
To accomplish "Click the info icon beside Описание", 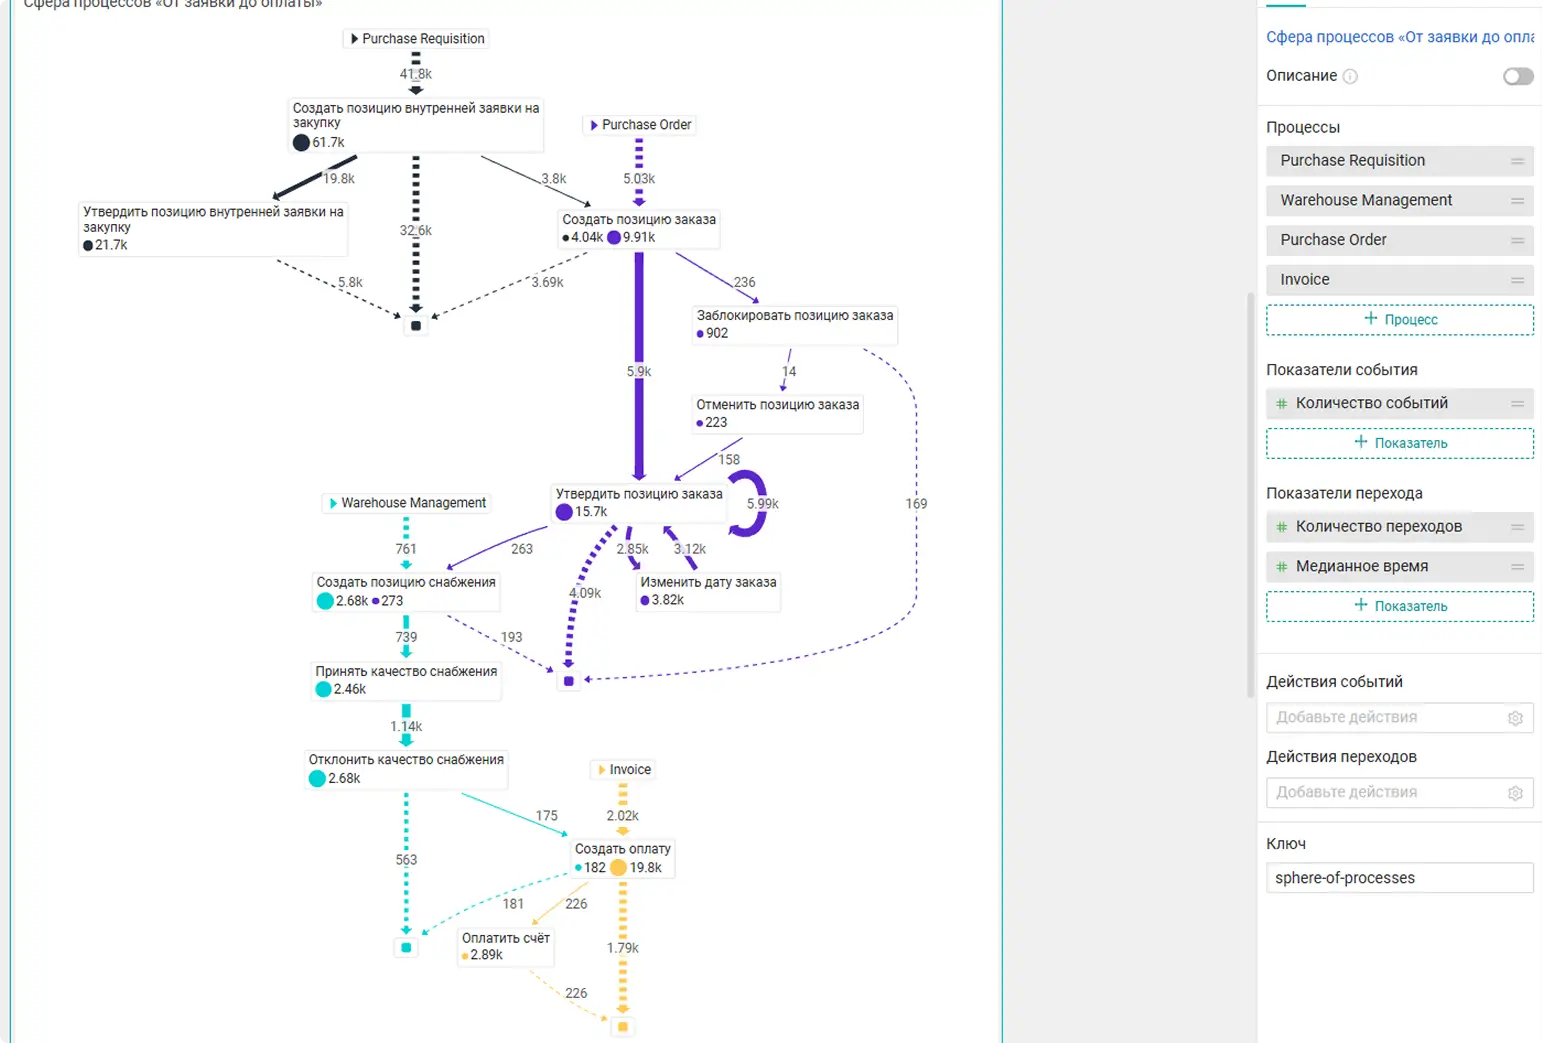I will tap(1350, 77).
